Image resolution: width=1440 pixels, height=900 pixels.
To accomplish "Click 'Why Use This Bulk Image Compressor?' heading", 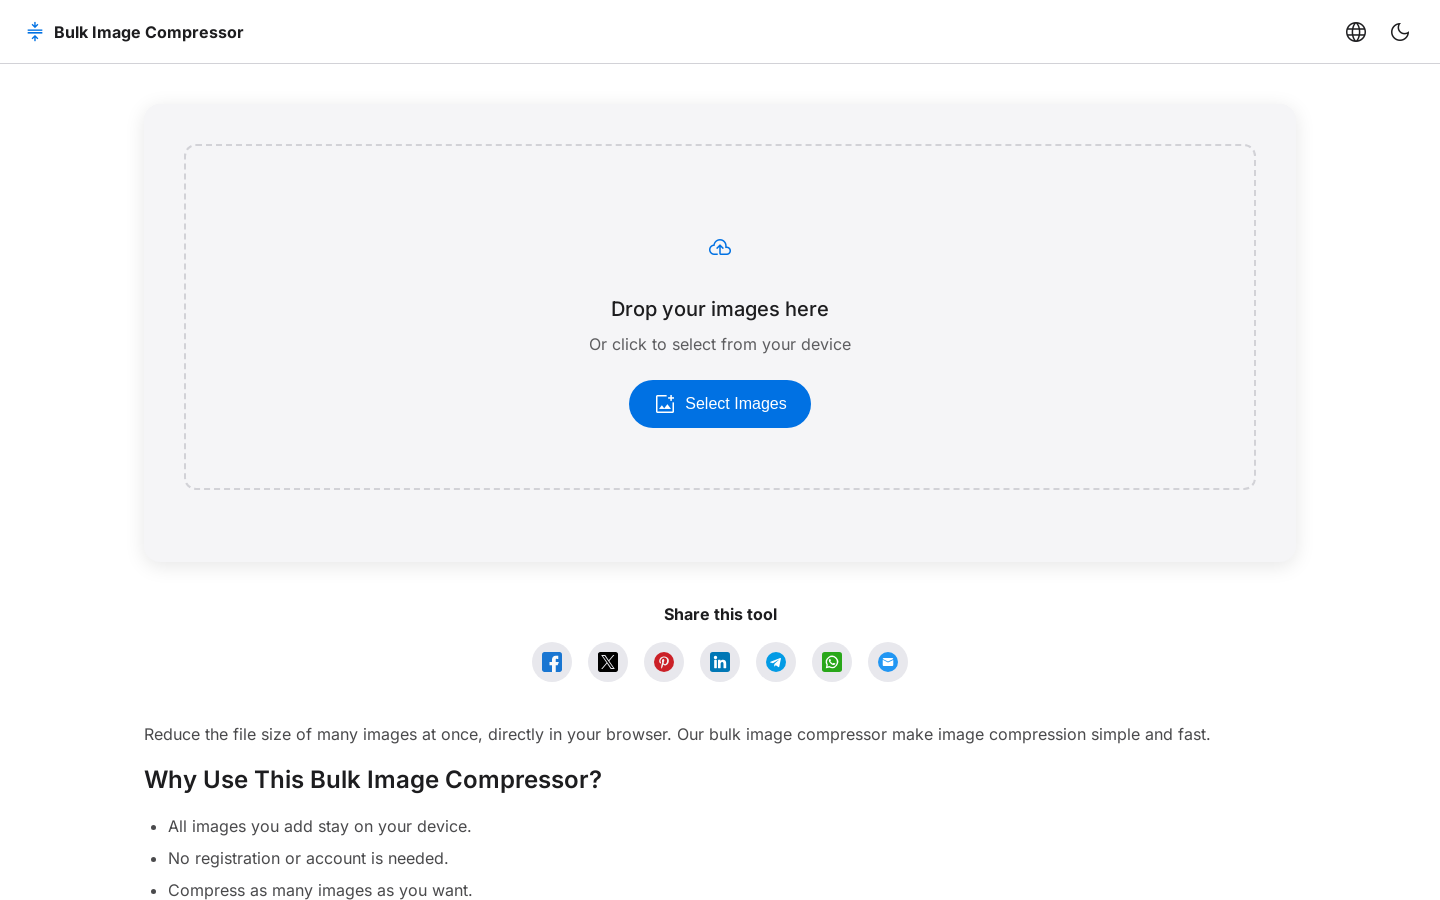I will click(x=373, y=780).
